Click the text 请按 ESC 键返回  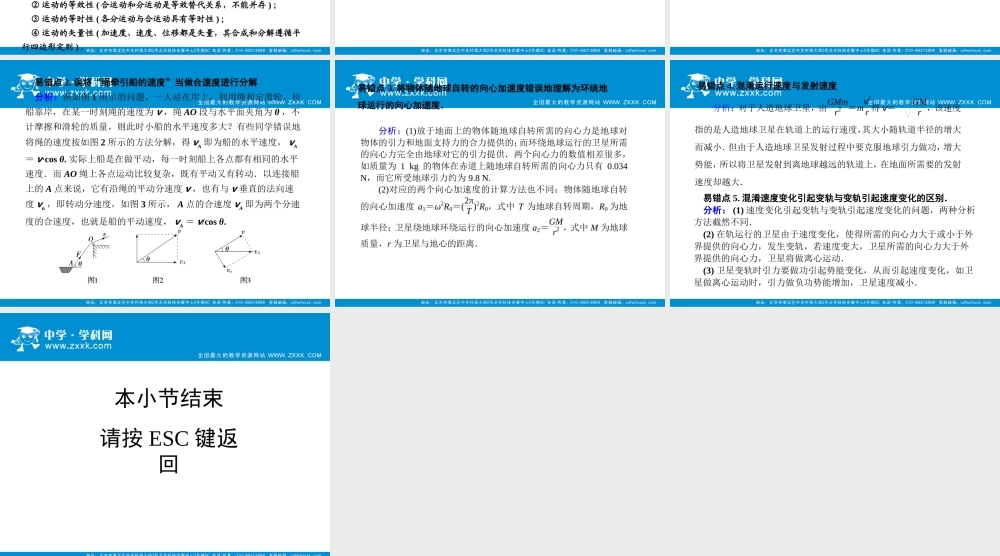pyautogui.click(x=169, y=451)
